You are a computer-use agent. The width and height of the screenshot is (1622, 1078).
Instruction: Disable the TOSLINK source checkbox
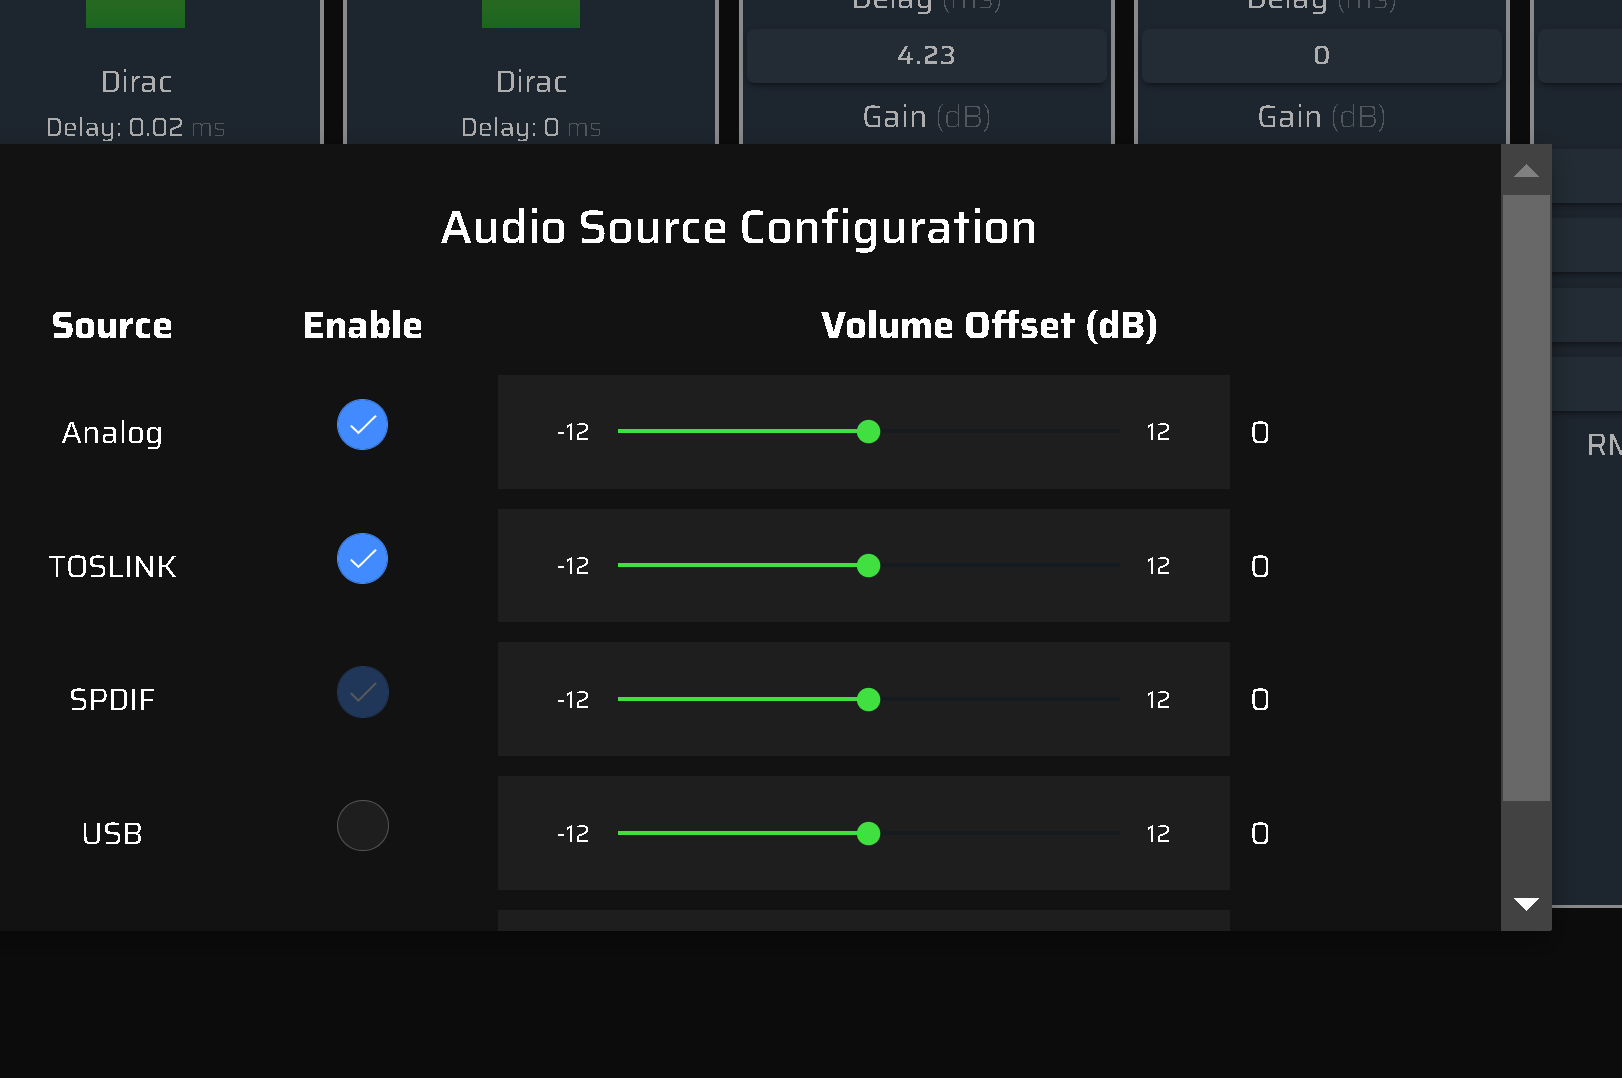coord(362,559)
